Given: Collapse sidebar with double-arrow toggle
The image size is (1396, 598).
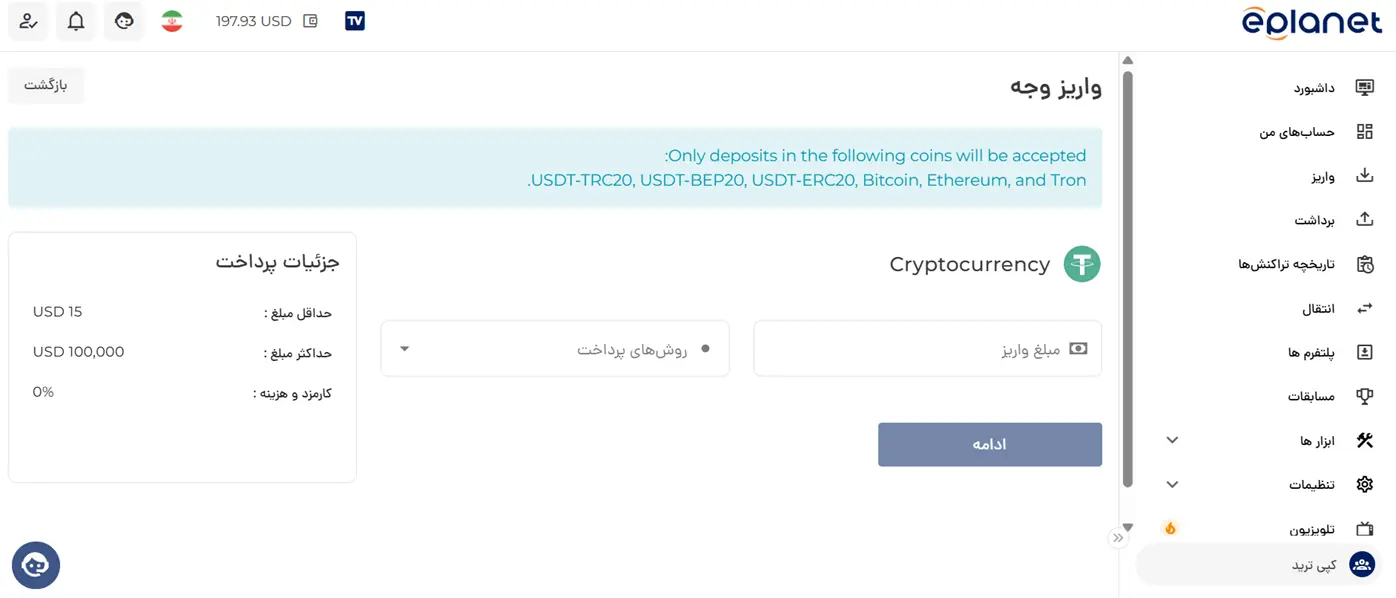Looking at the screenshot, I should pos(1118,538).
